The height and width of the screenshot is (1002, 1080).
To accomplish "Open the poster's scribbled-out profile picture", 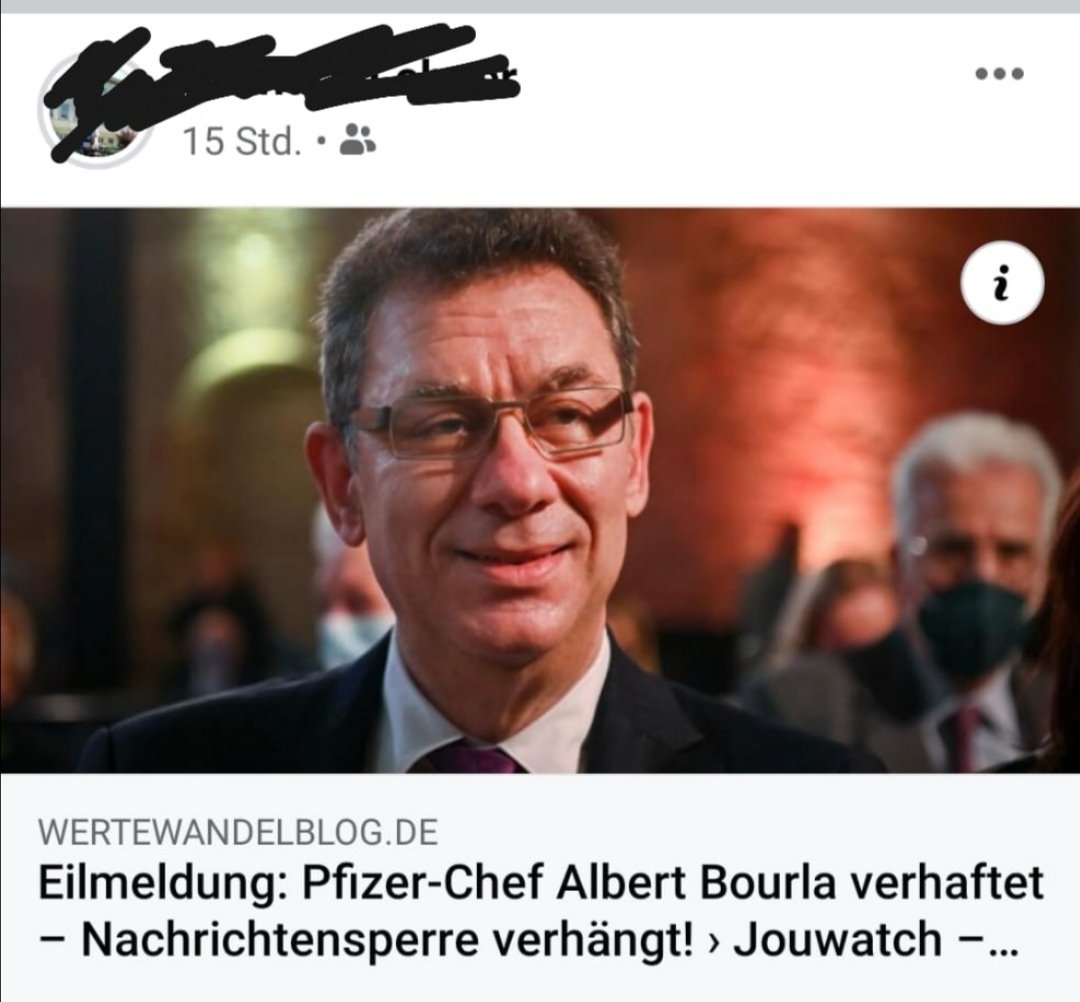I will 95,108.
